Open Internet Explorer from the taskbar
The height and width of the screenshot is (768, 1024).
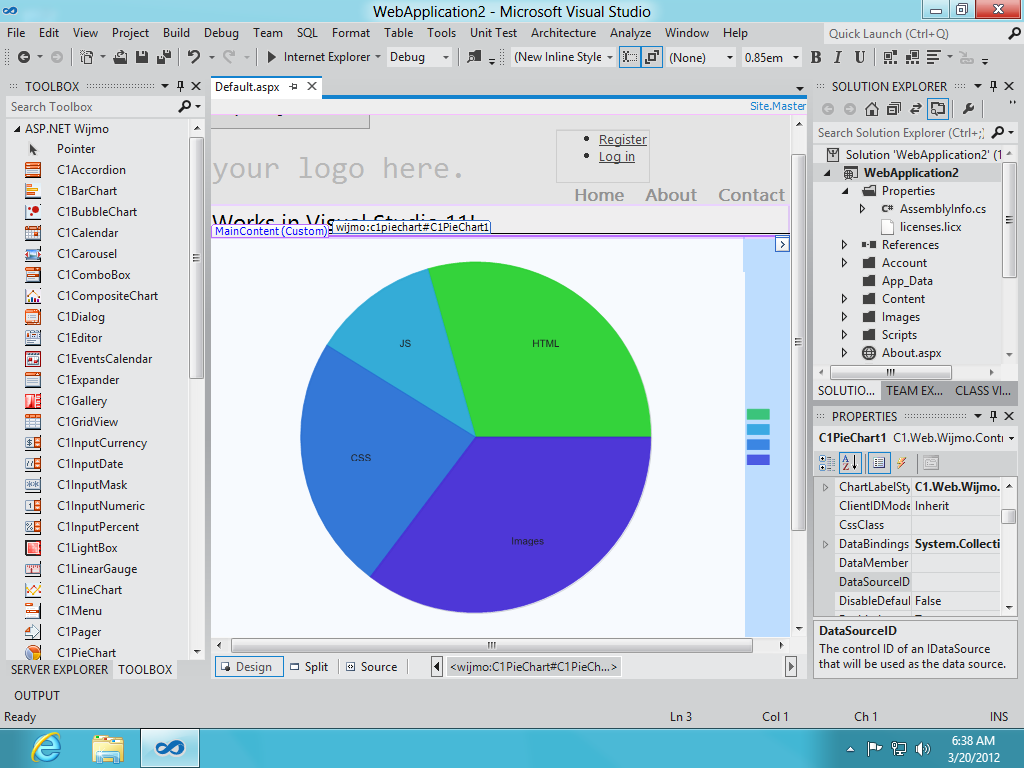pos(46,748)
